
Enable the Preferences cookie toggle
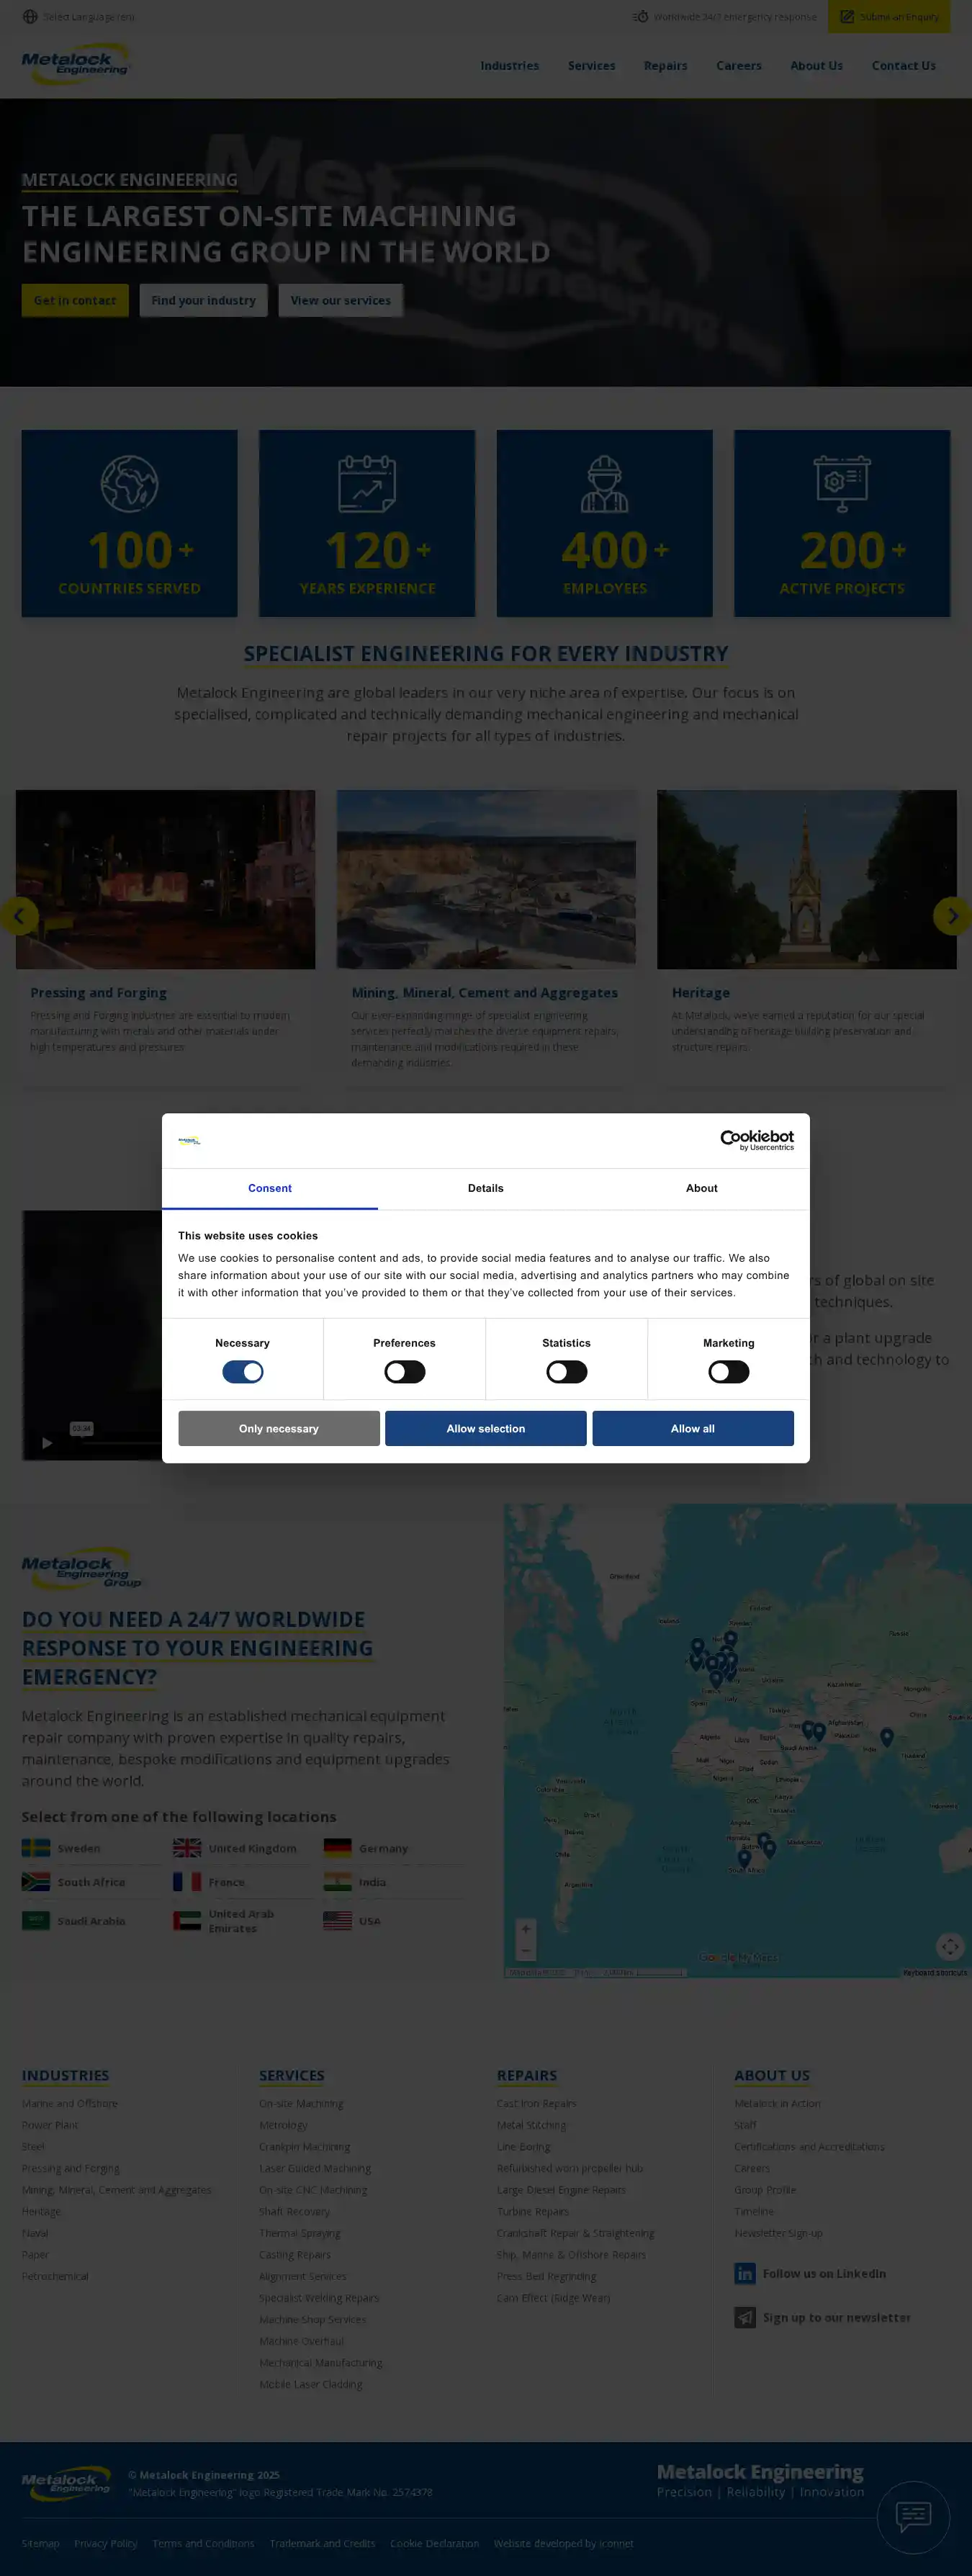404,1371
